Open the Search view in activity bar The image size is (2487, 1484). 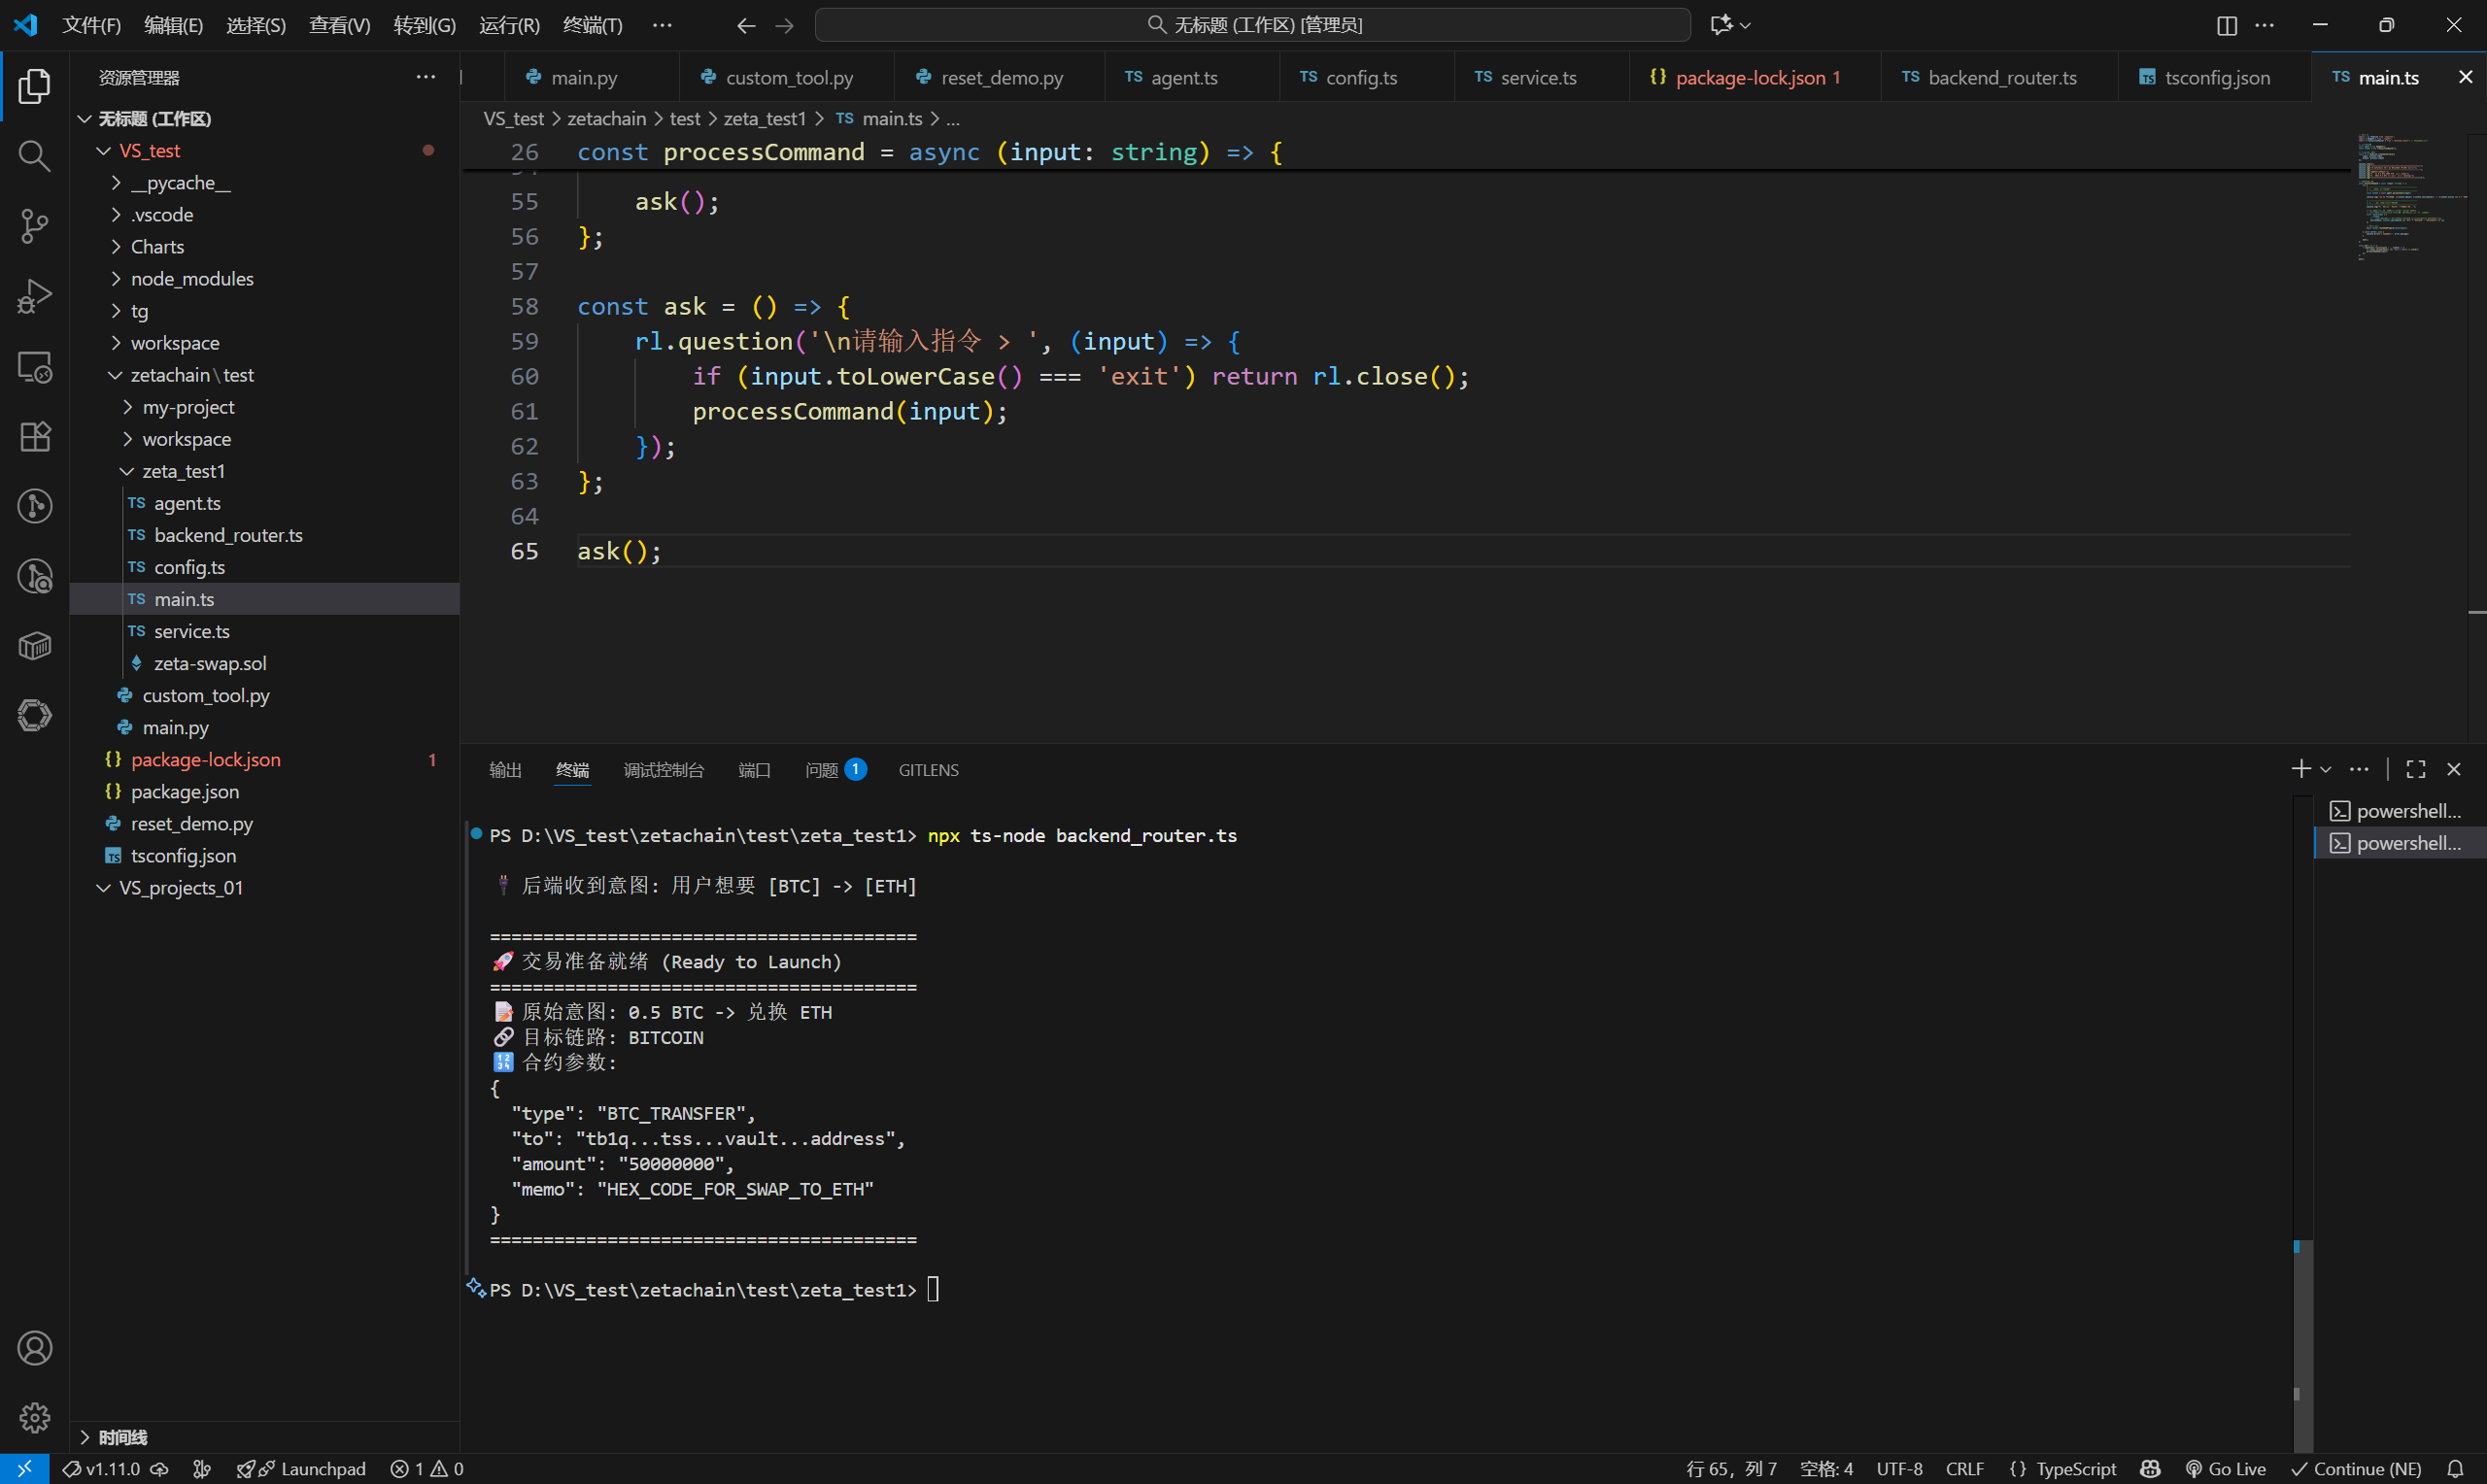tap(34, 156)
